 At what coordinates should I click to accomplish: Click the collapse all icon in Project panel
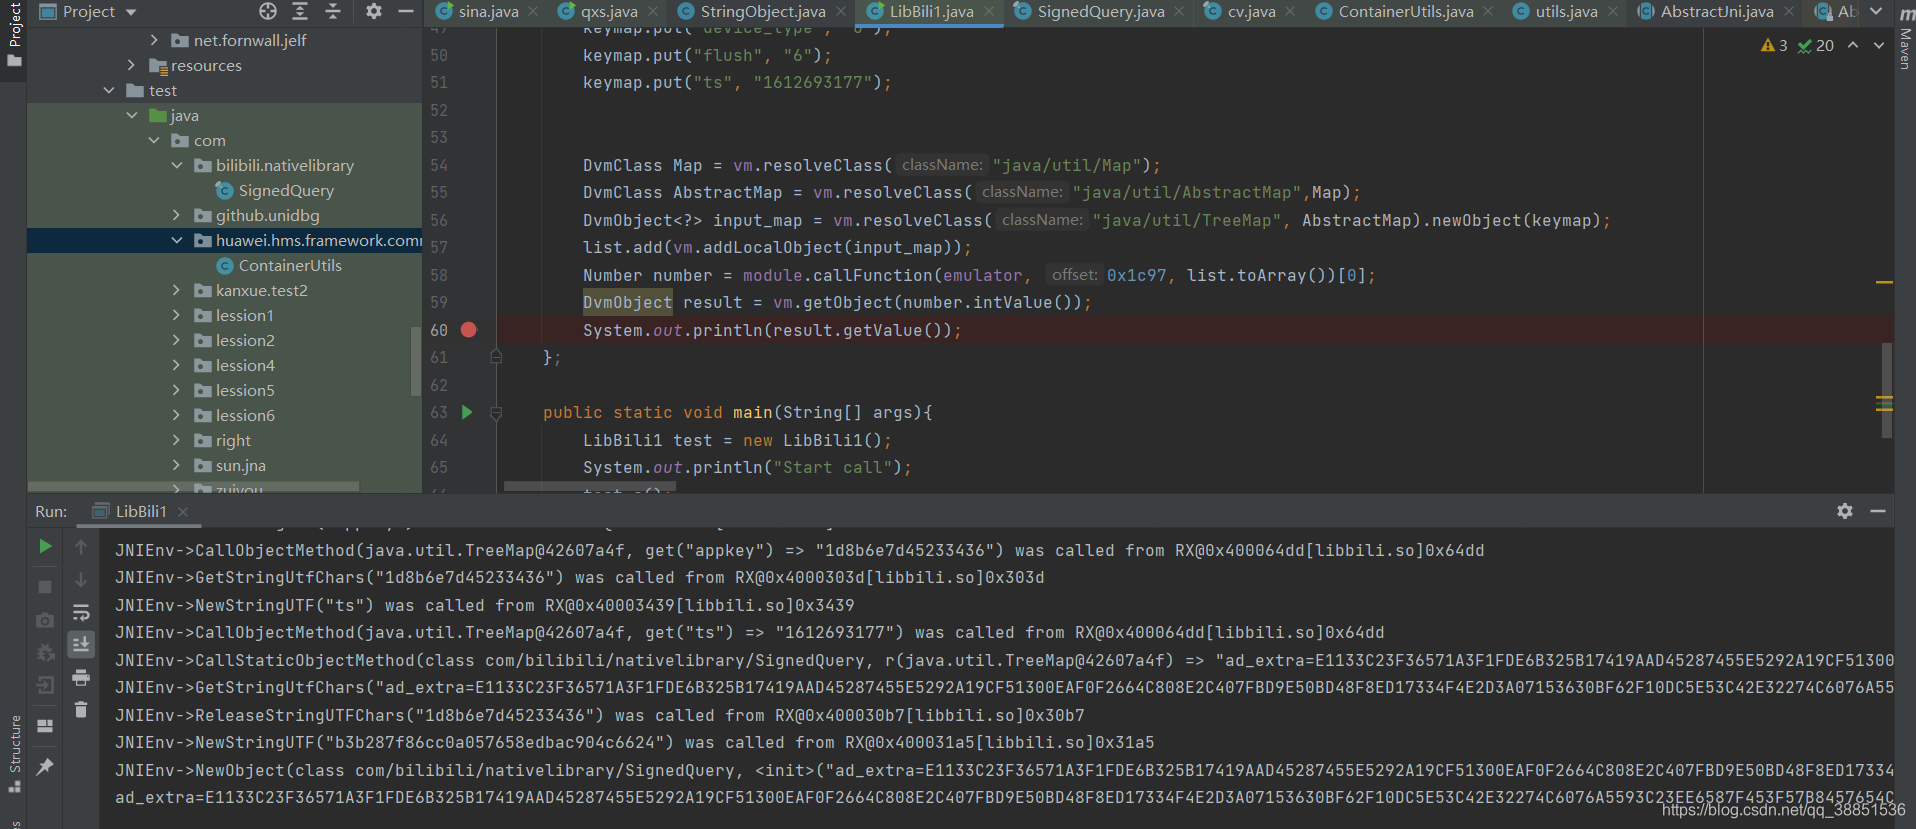pos(333,11)
